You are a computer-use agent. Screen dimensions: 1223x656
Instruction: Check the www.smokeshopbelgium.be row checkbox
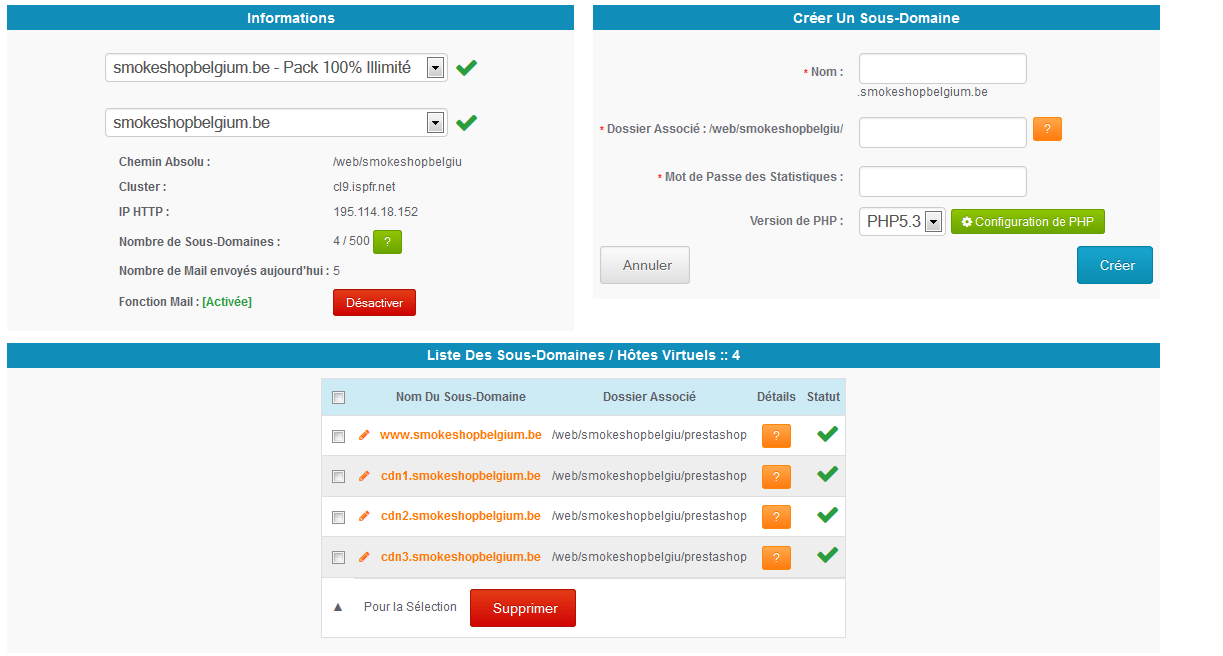tap(338, 437)
